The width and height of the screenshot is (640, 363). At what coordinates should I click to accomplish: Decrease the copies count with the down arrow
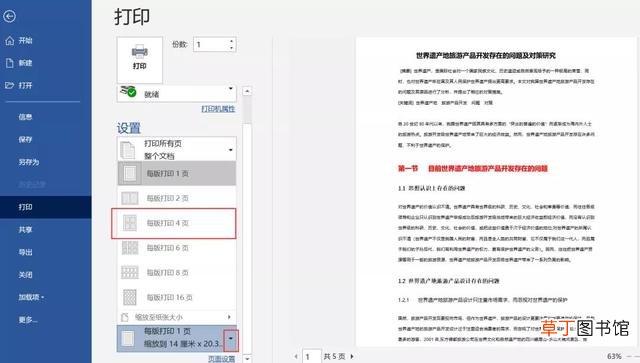(x=231, y=48)
